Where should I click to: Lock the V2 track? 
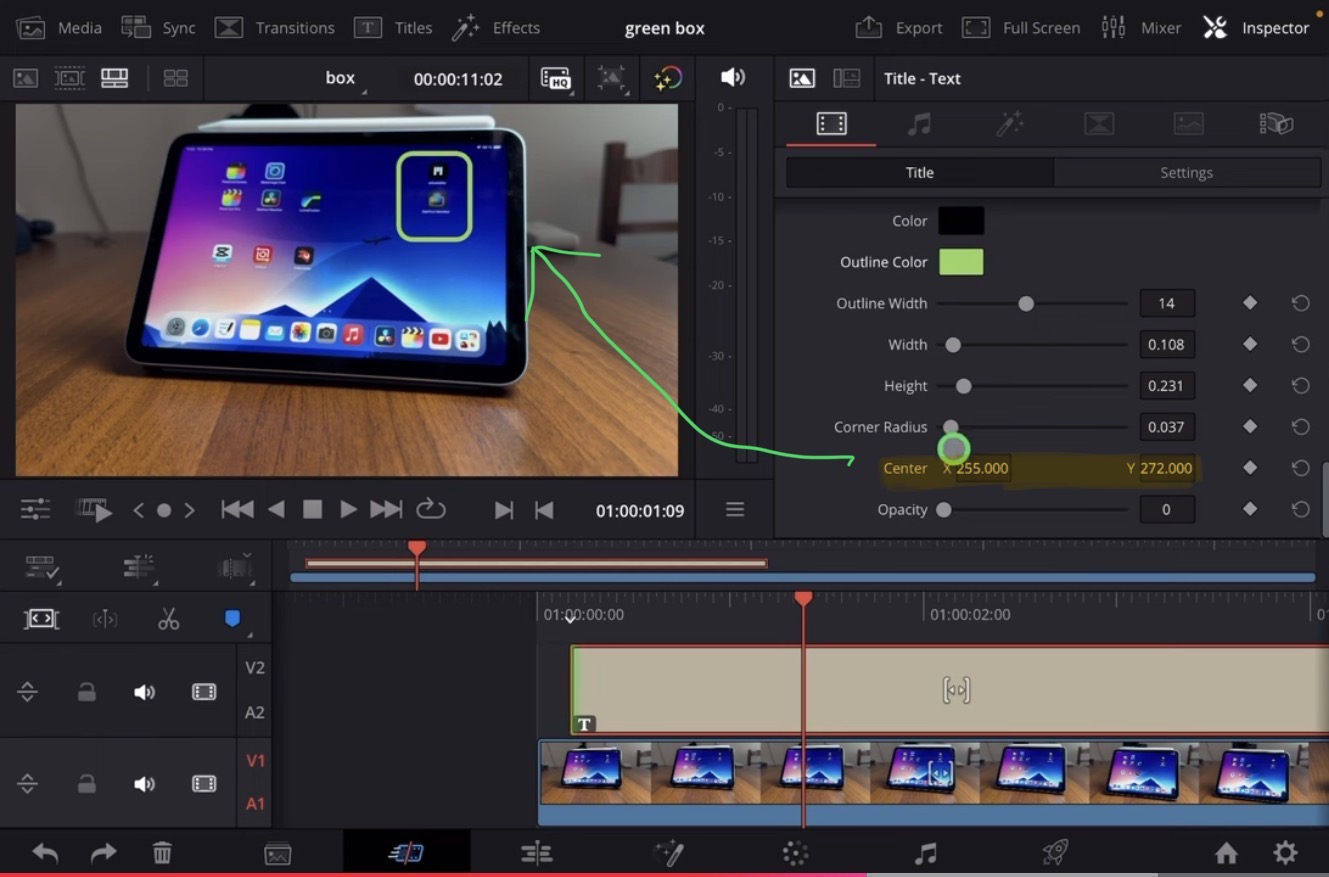click(x=87, y=692)
